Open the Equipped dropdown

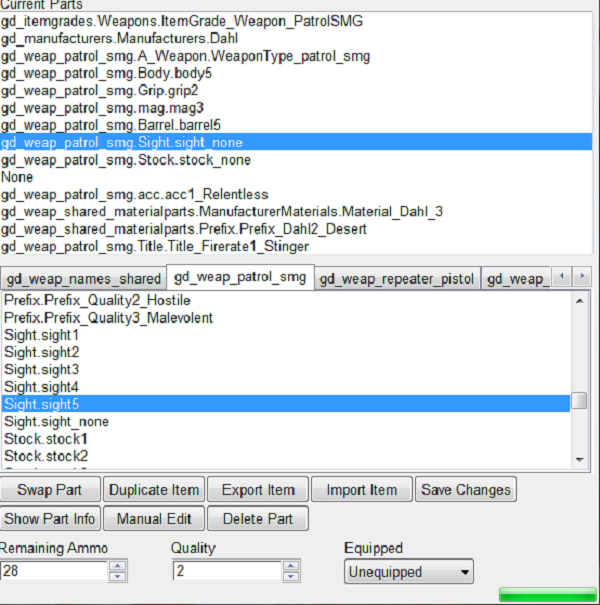408,572
